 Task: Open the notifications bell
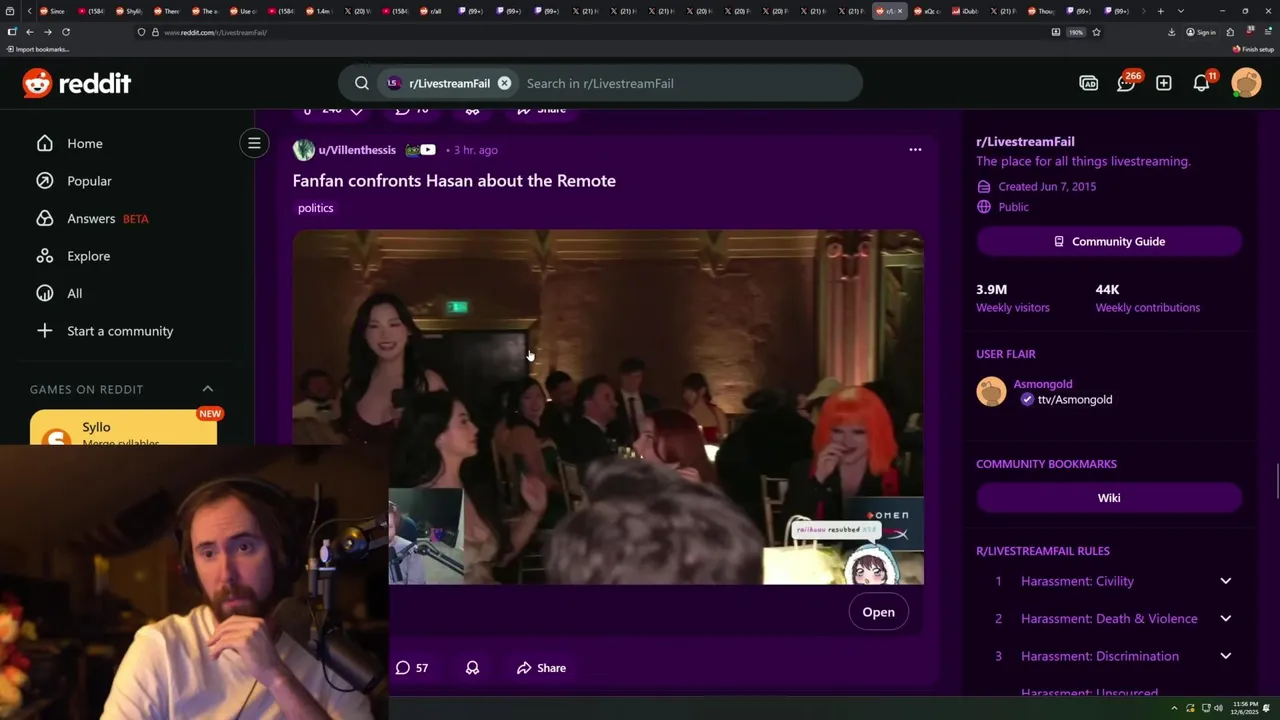[x=1203, y=82]
